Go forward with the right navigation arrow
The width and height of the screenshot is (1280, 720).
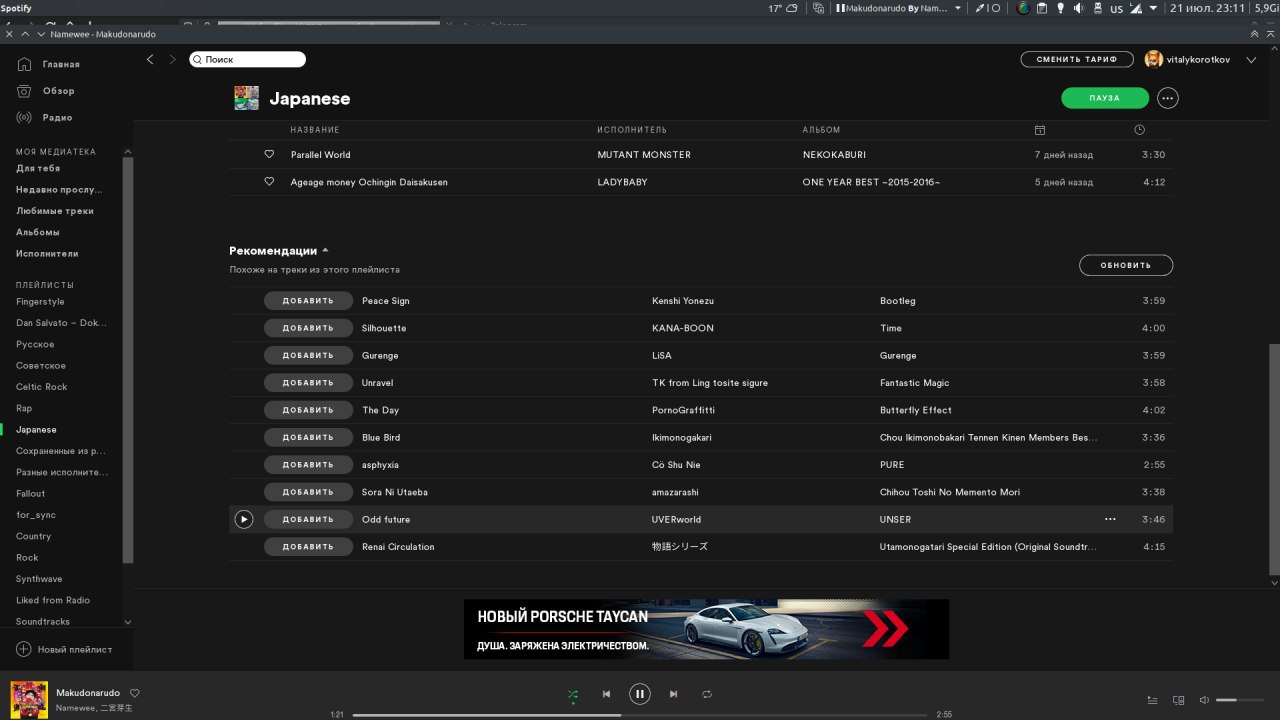pyautogui.click(x=172, y=60)
